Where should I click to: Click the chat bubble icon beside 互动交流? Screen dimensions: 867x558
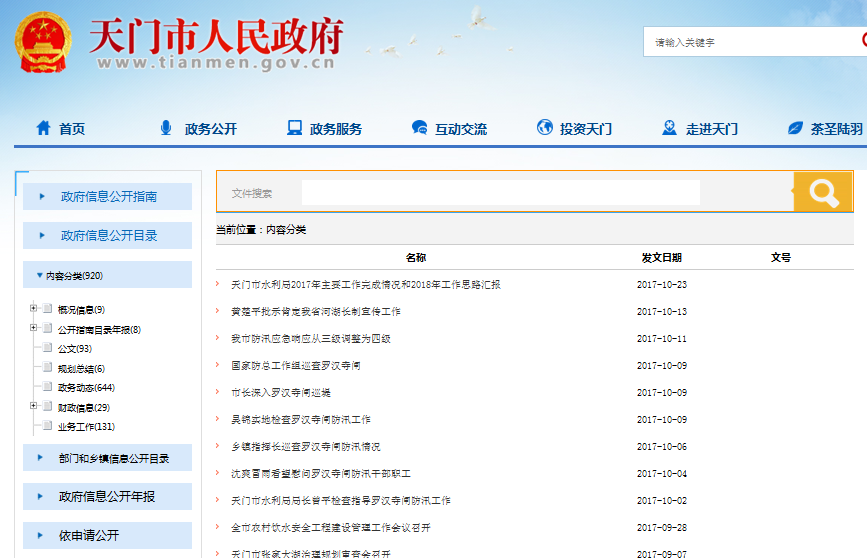coord(420,128)
